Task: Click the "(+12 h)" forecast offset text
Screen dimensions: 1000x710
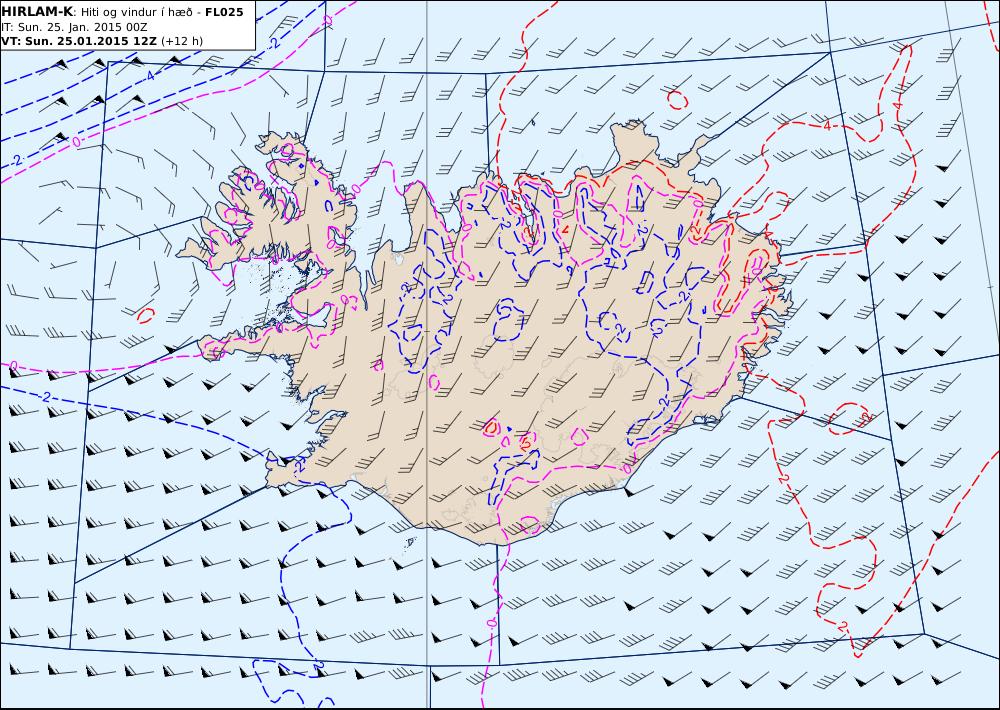Action: [182, 41]
